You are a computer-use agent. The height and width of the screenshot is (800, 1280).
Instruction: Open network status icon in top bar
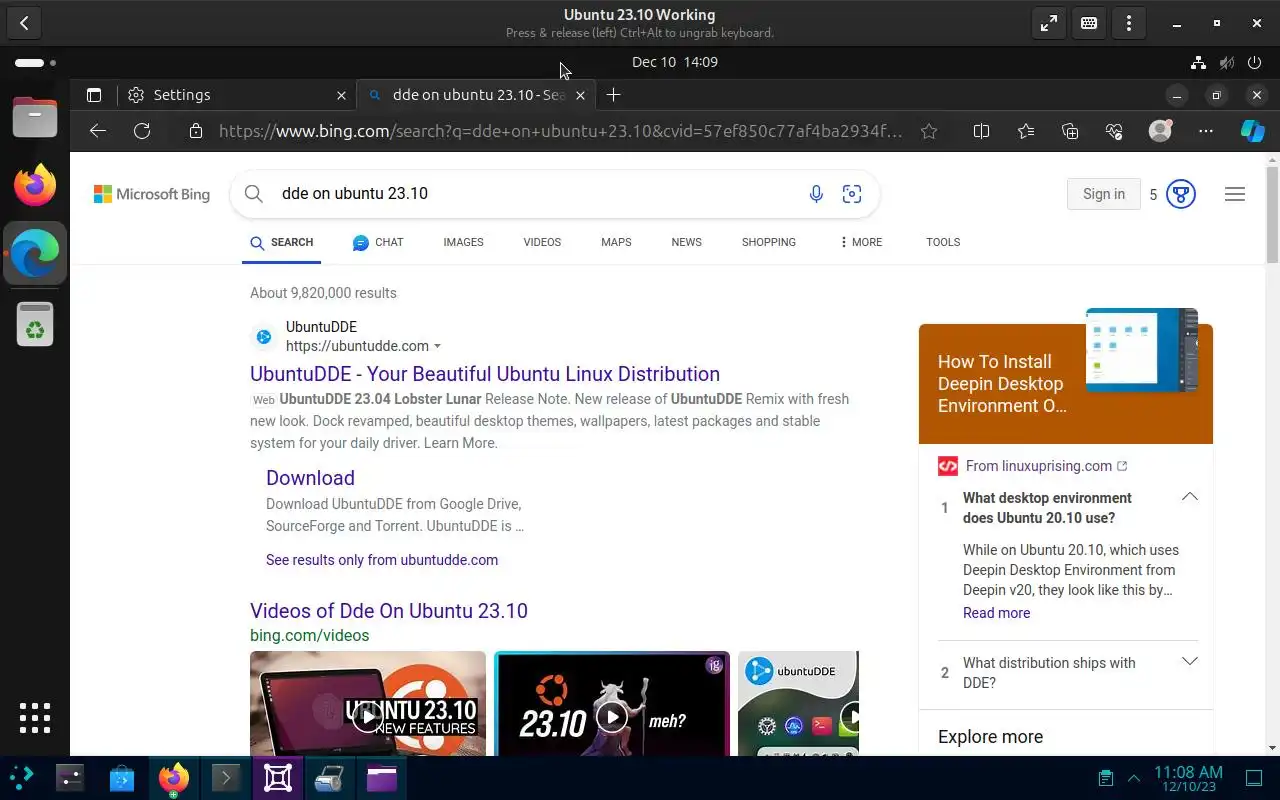[1198, 62]
